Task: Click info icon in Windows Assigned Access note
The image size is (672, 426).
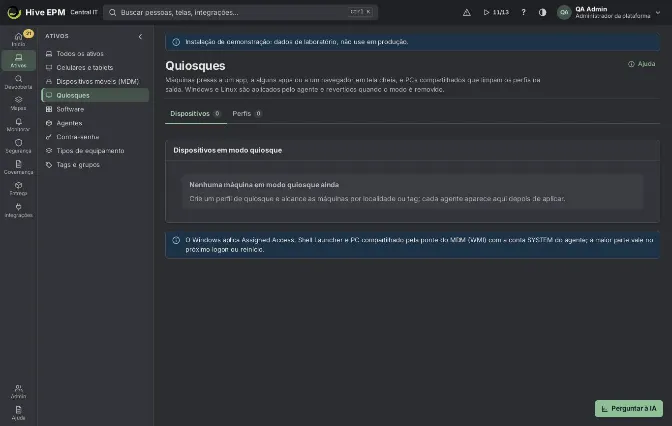Action: (176, 240)
